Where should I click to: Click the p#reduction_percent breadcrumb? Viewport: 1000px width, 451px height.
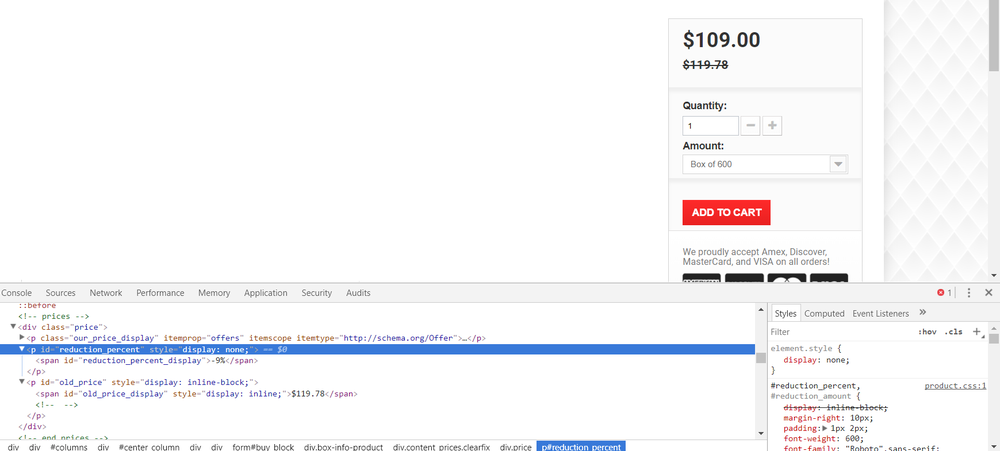(x=581, y=447)
